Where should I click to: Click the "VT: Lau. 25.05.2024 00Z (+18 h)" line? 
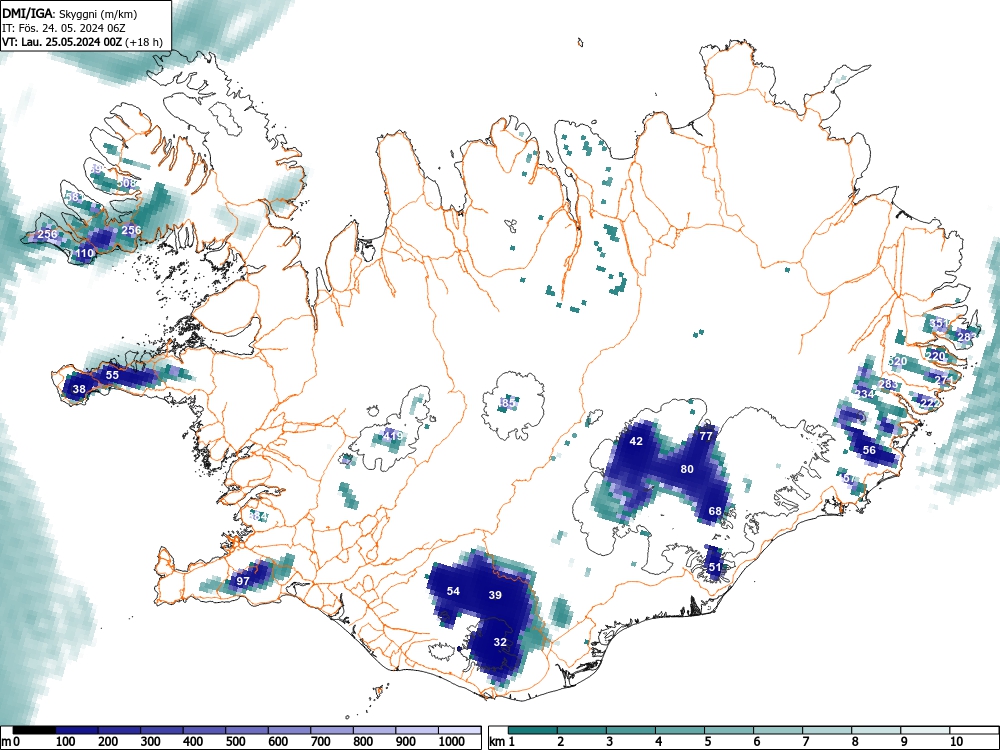click(x=82, y=42)
